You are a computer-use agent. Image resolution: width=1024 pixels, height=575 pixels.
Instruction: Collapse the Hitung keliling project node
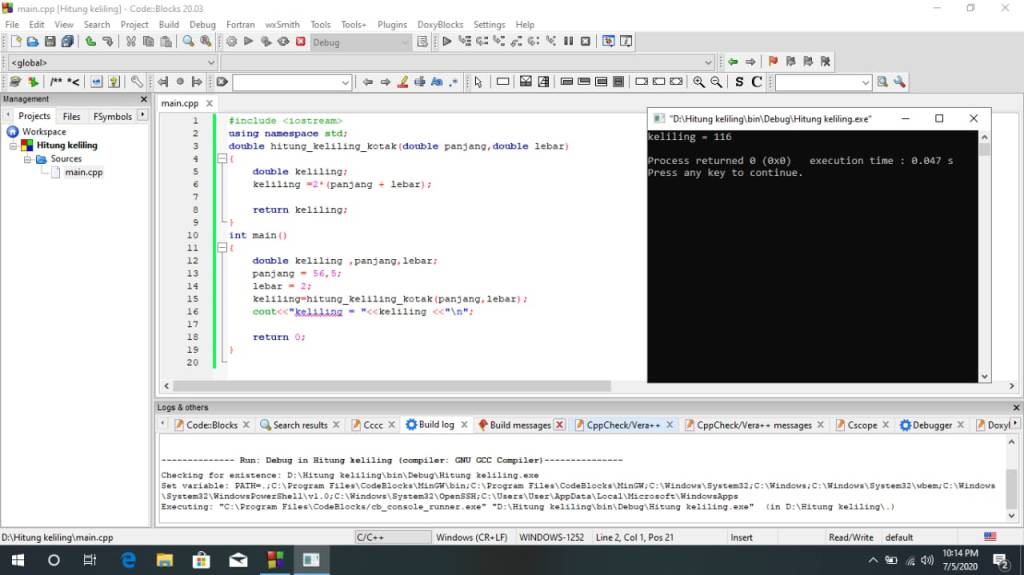14,145
